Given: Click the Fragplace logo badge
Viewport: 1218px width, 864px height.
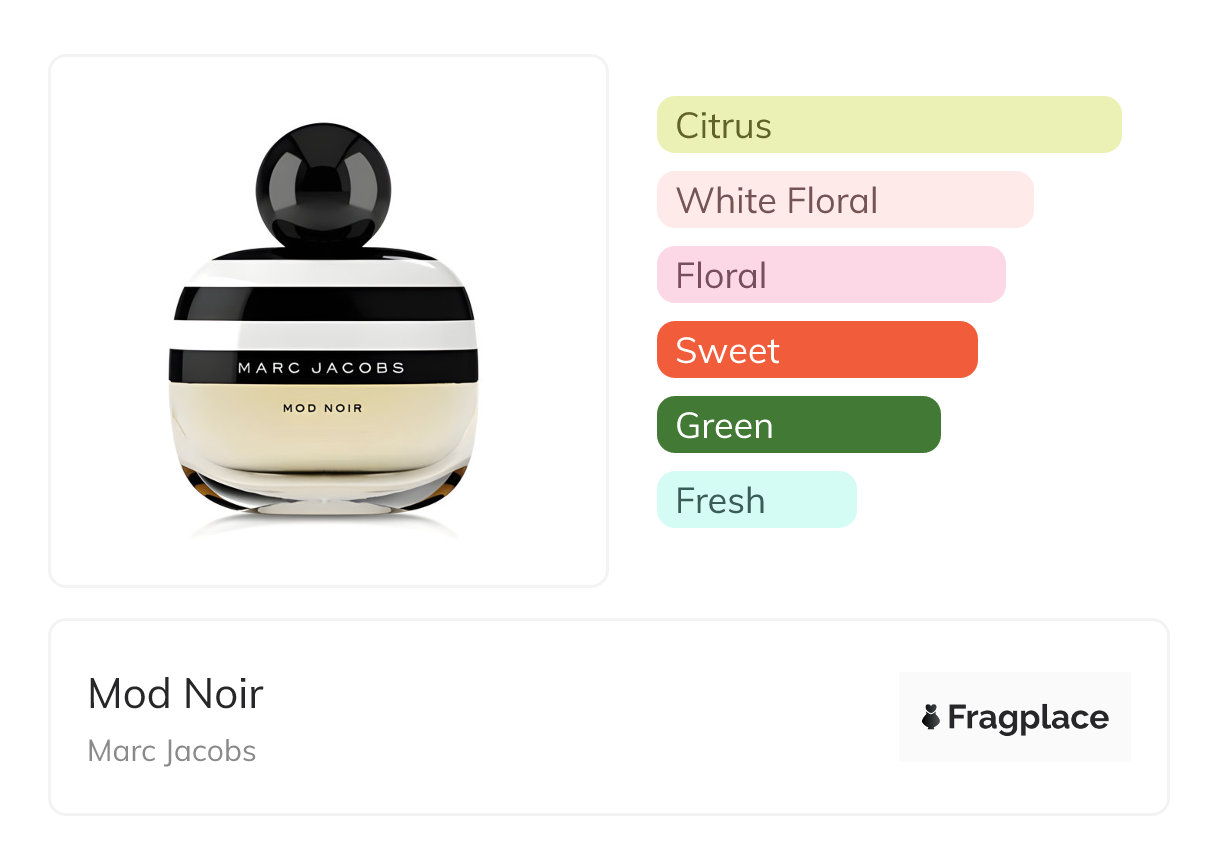Looking at the screenshot, I should click(x=1015, y=717).
